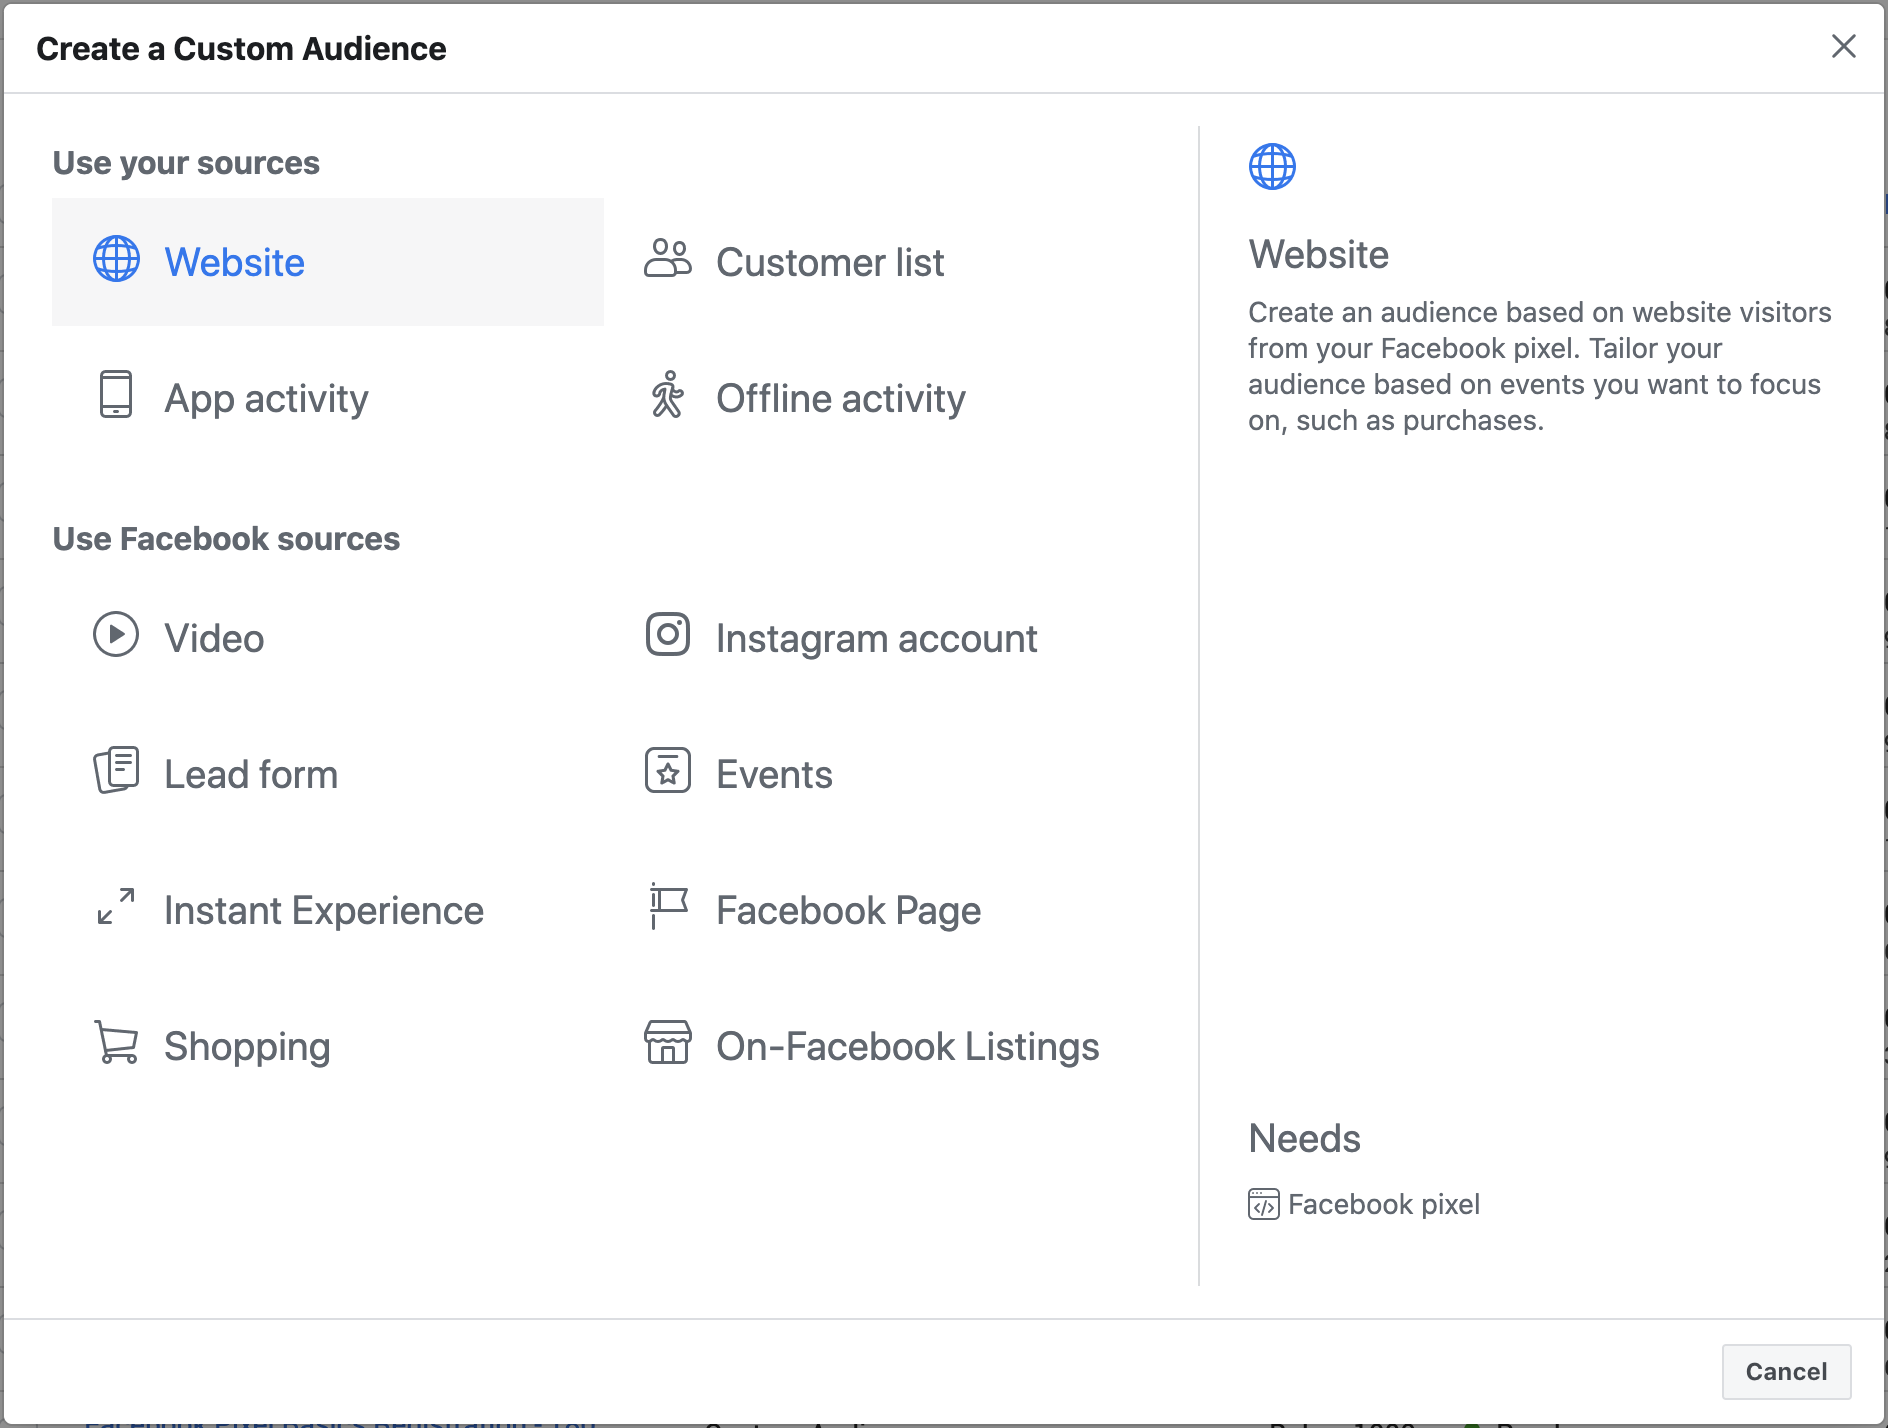The image size is (1888, 1428).
Task: Click the Customer list people icon
Action: pyautogui.click(x=668, y=259)
